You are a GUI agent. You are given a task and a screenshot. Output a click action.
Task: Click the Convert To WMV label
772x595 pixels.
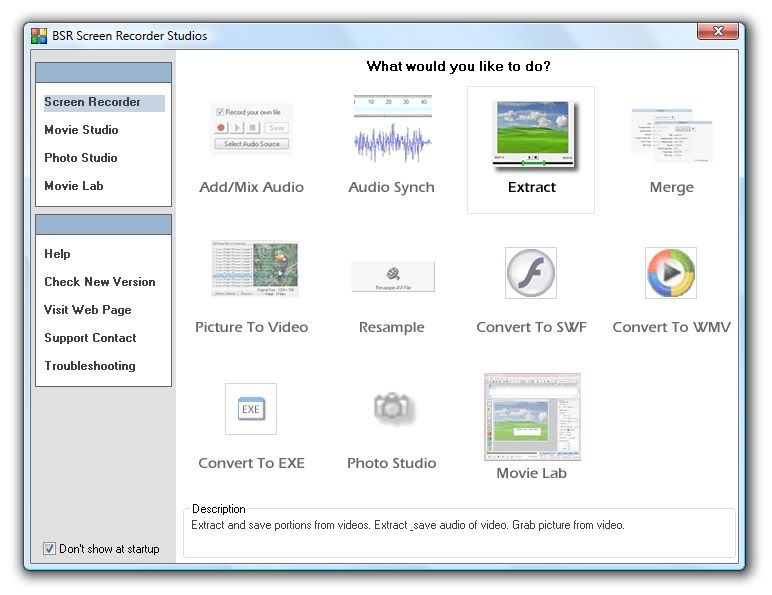[672, 328]
